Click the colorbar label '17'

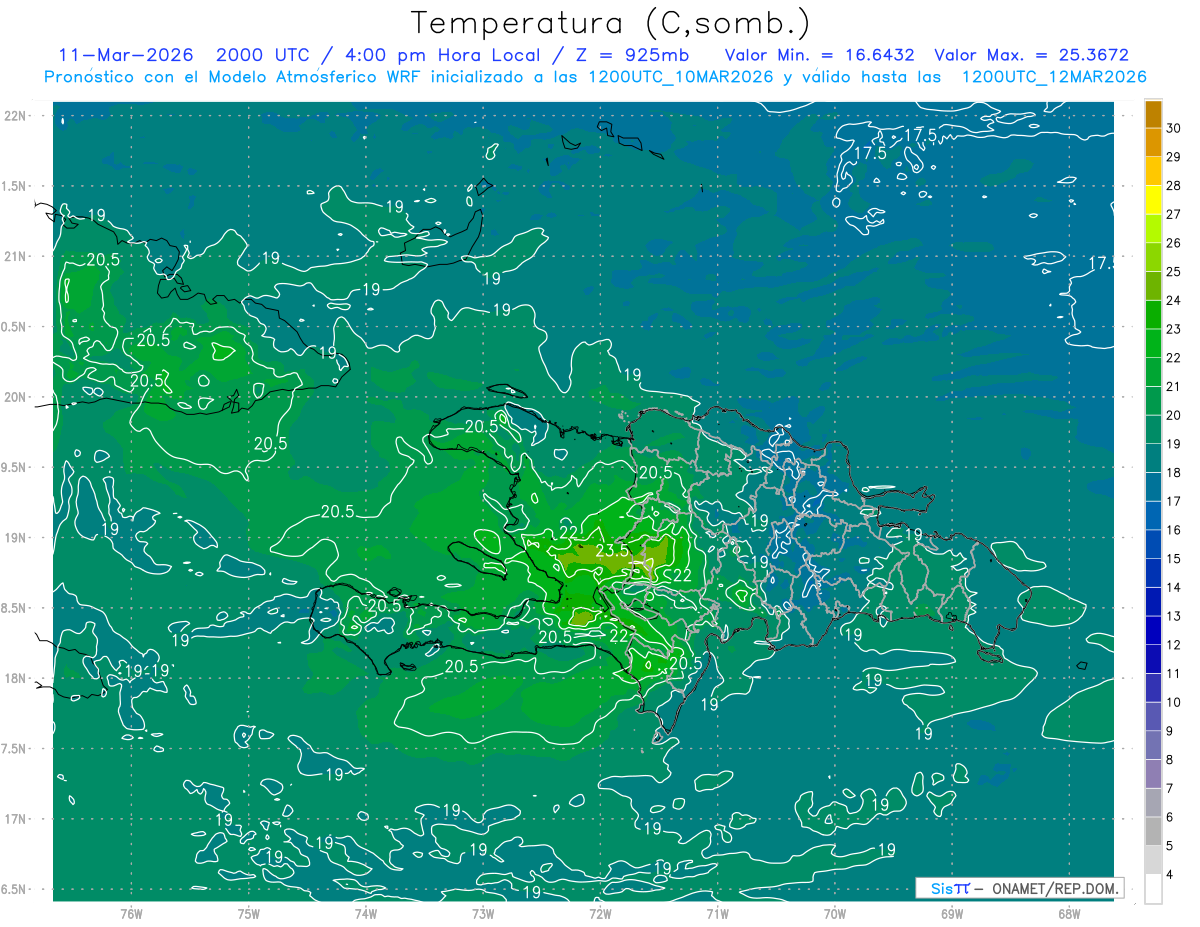click(x=1174, y=501)
